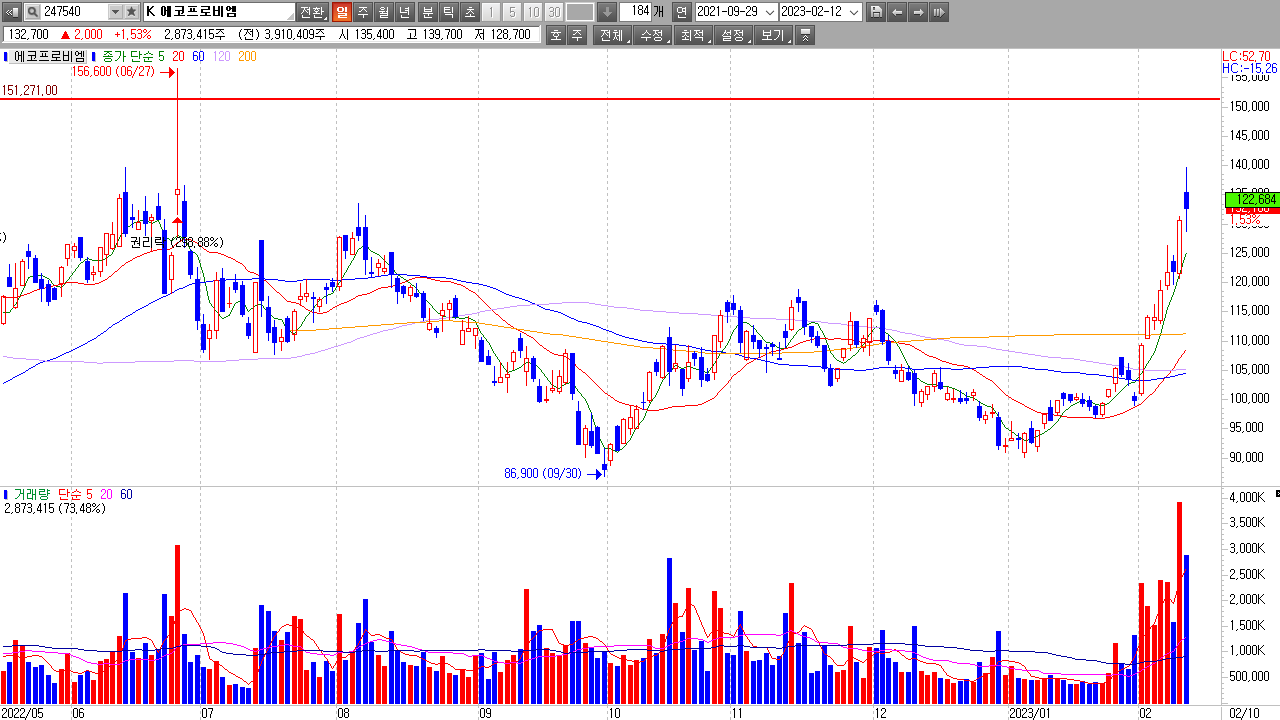Click the change percent +1.53%
The image size is (1280, 720).
click(x=133, y=35)
